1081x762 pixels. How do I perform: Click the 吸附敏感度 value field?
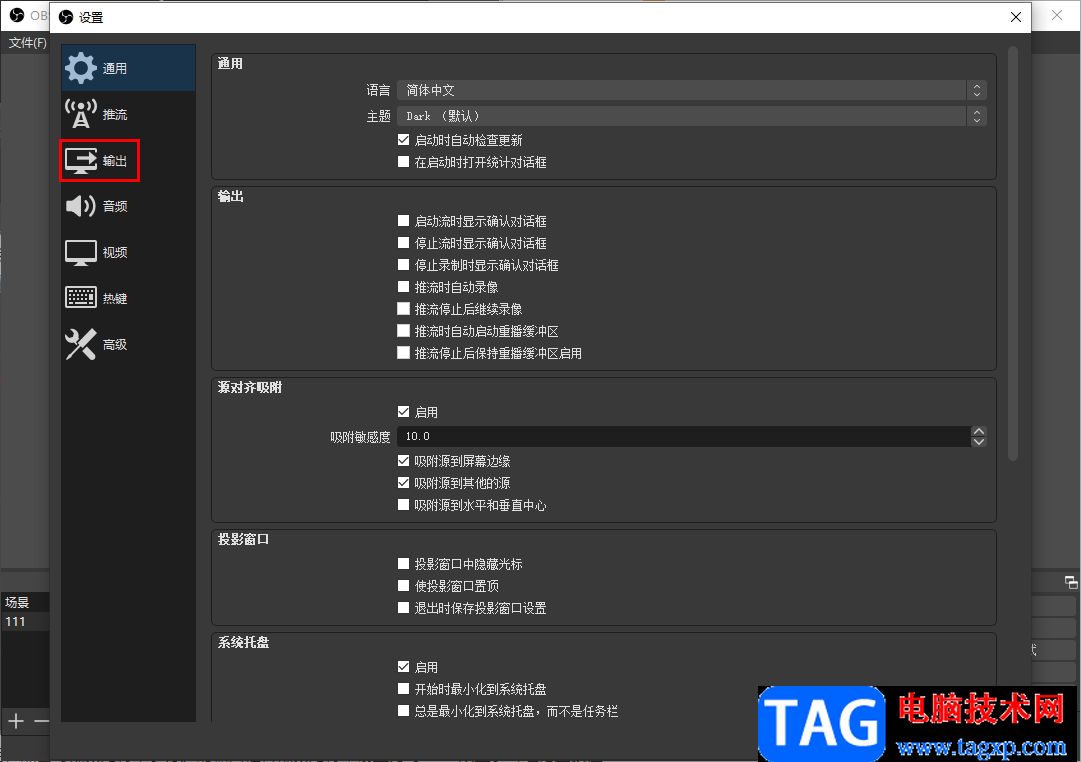coord(684,437)
